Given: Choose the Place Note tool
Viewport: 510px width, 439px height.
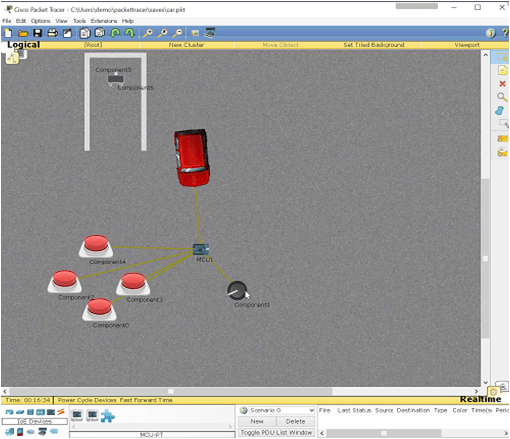Looking at the screenshot, I should [x=502, y=70].
